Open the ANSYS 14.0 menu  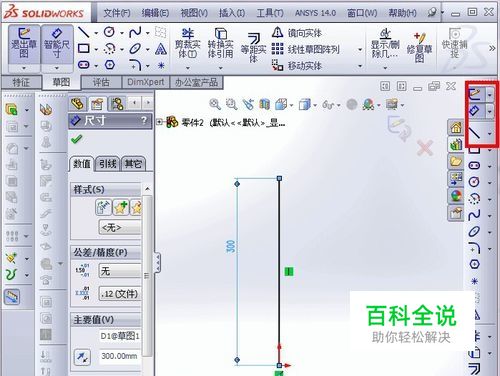click(x=315, y=13)
